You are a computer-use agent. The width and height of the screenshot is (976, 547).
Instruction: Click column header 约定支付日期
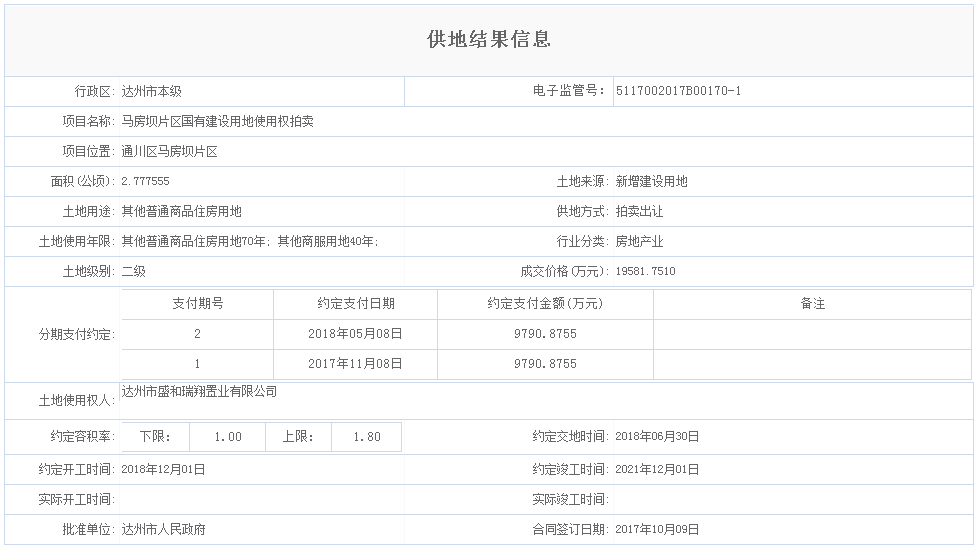coord(355,304)
